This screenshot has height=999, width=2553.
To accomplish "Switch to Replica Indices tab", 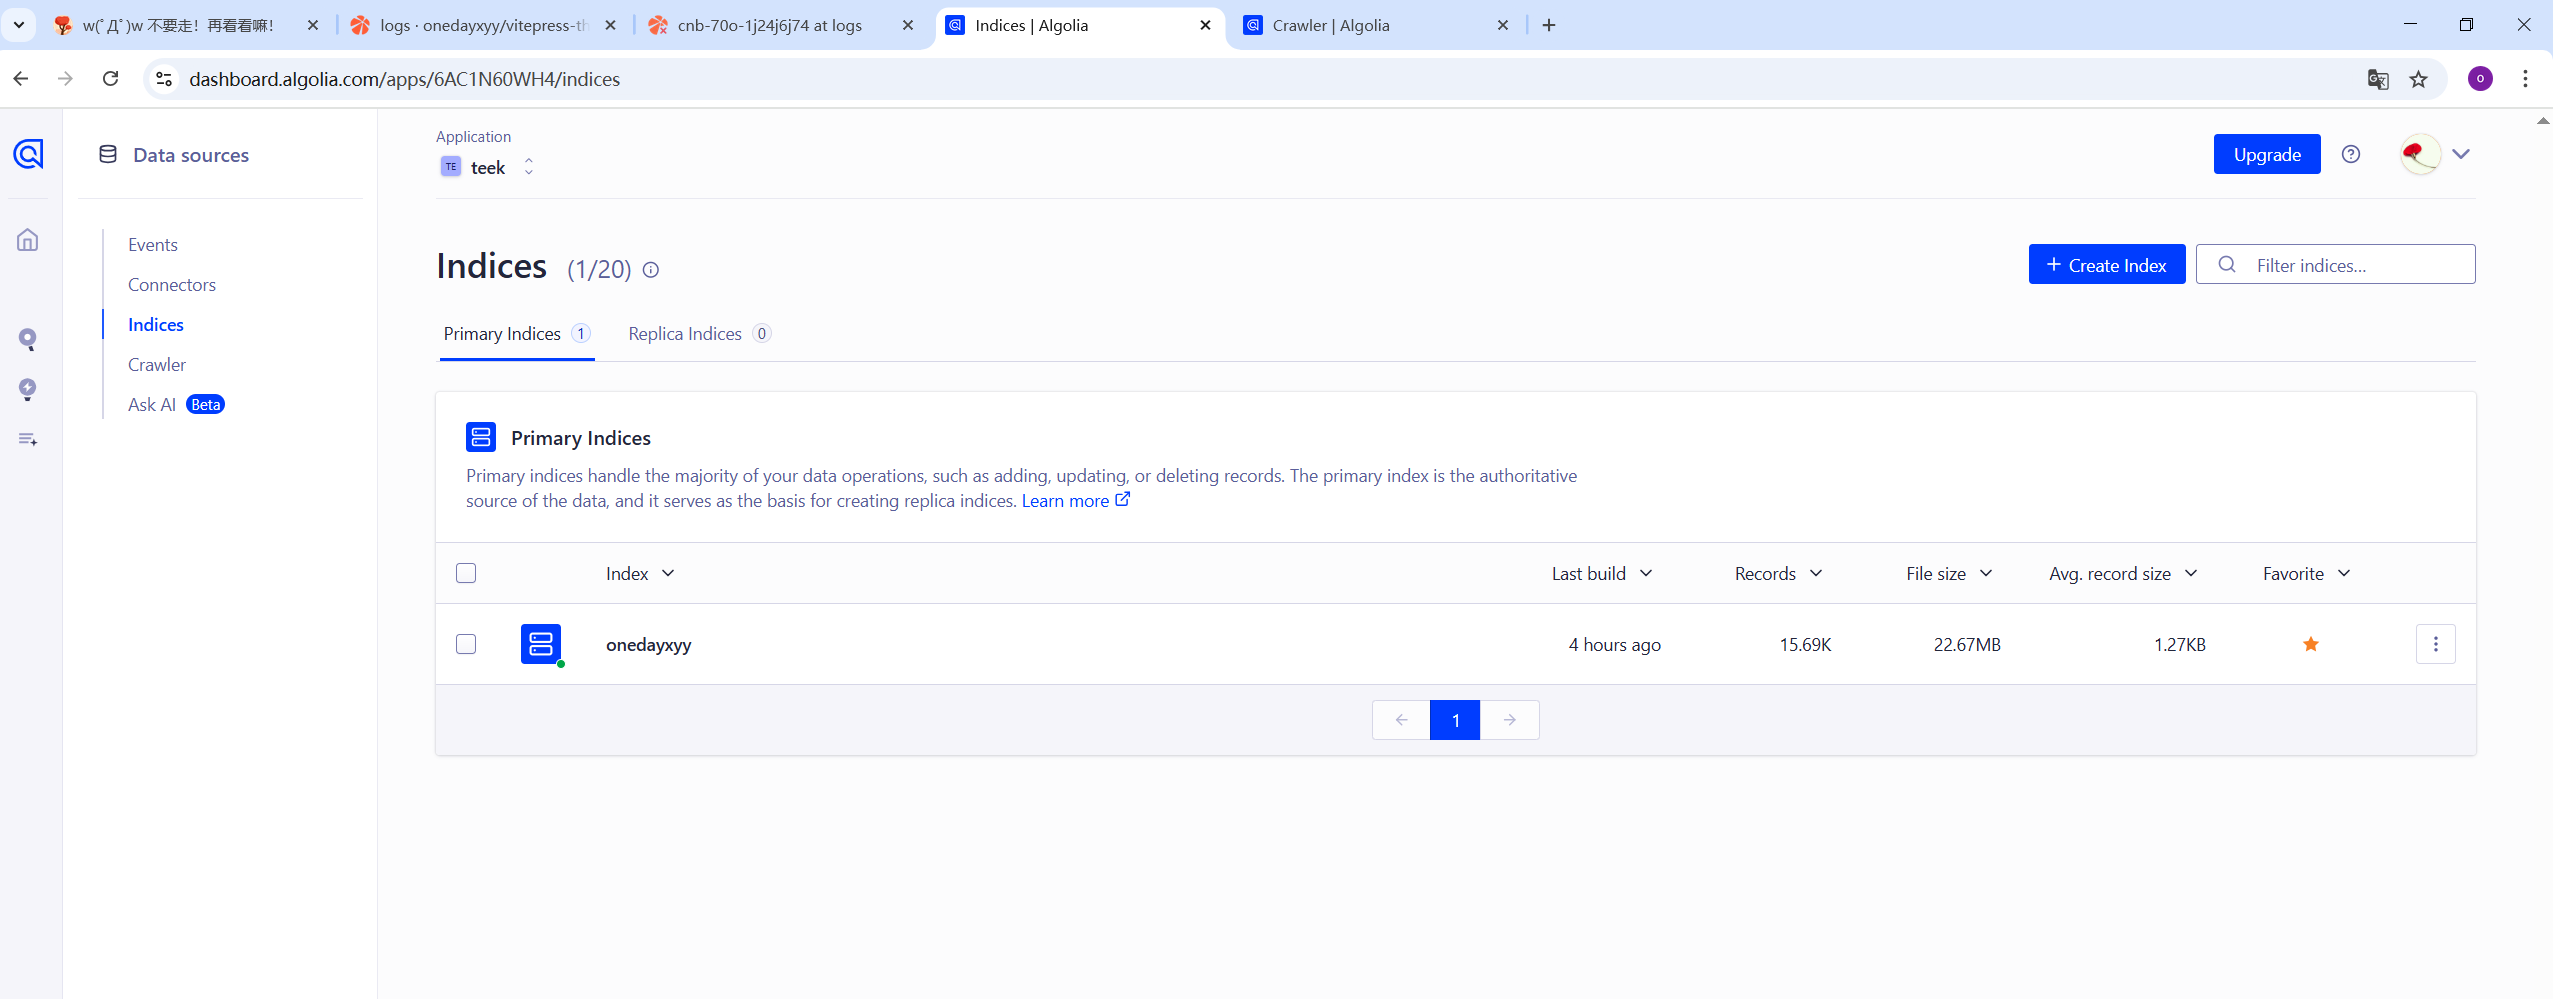I will (699, 334).
